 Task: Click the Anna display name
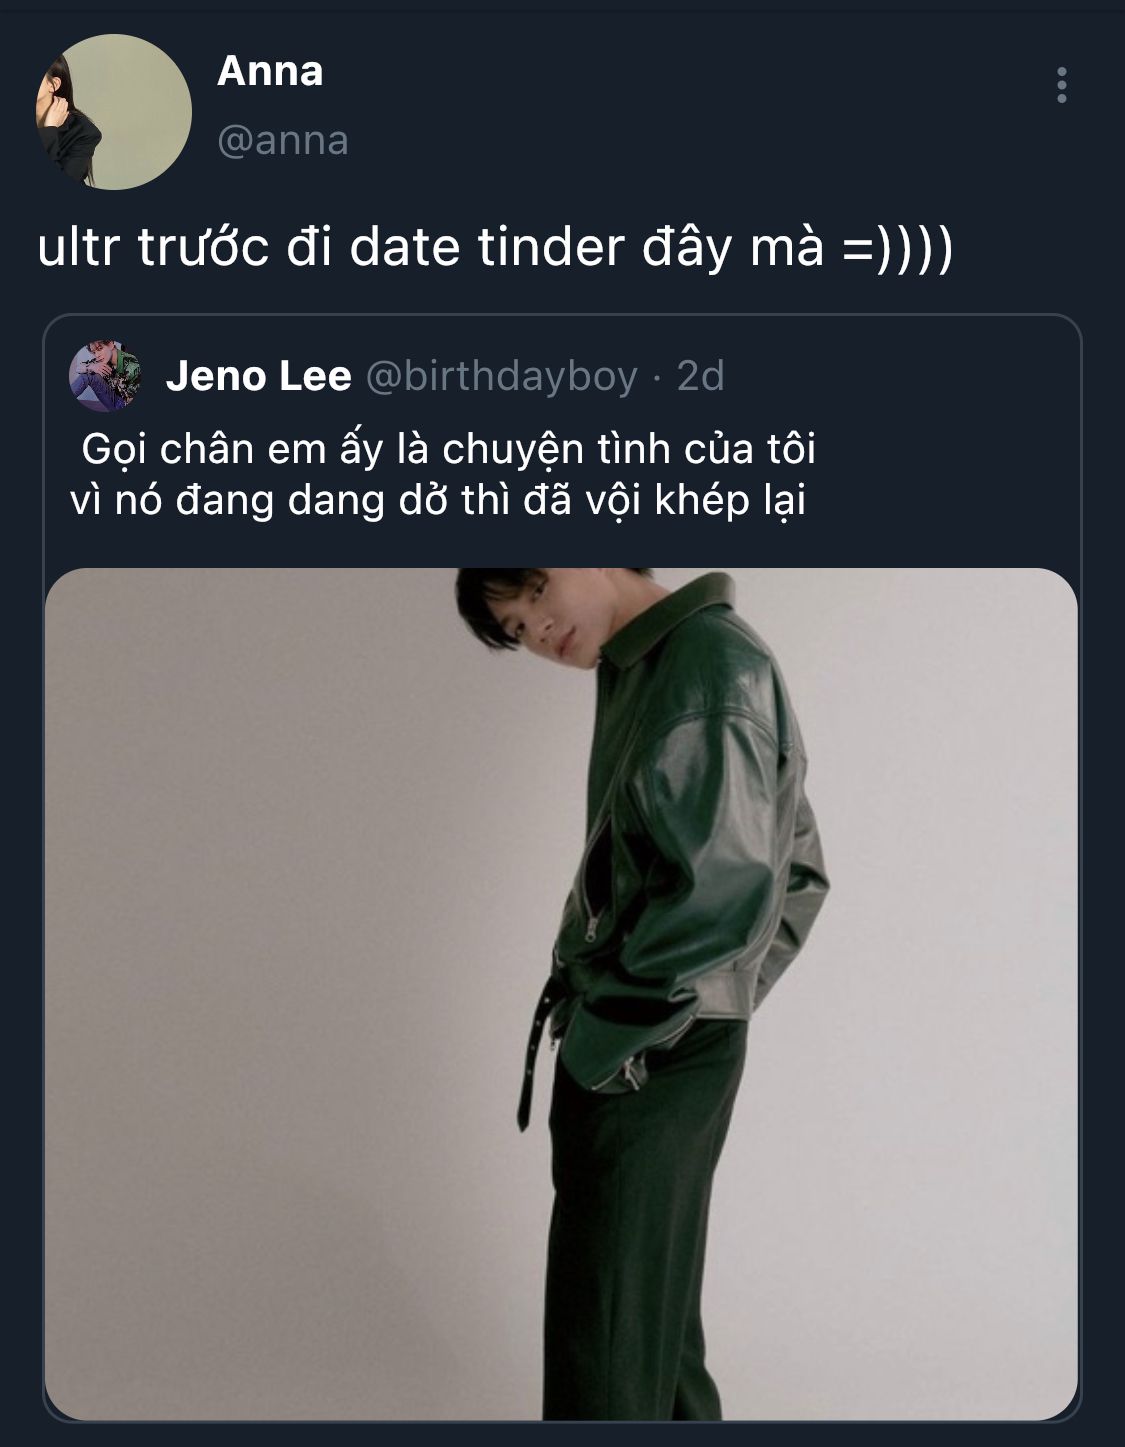(270, 71)
